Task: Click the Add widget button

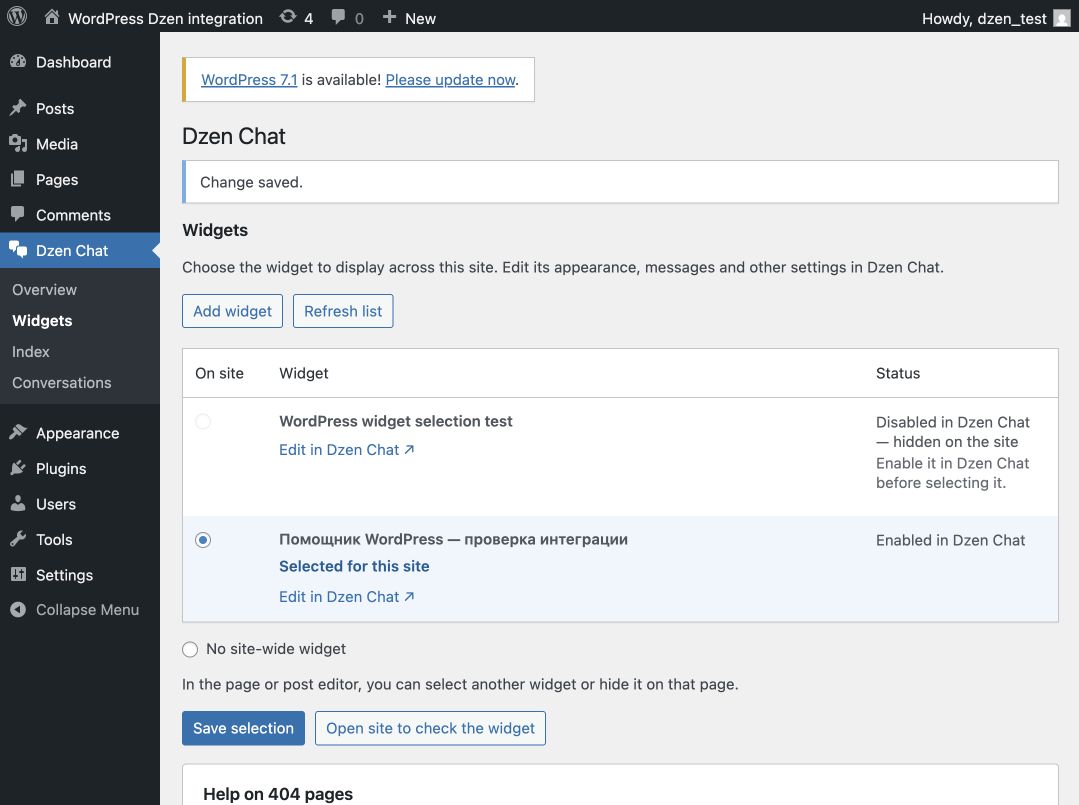Action: (x=233, y=311)
